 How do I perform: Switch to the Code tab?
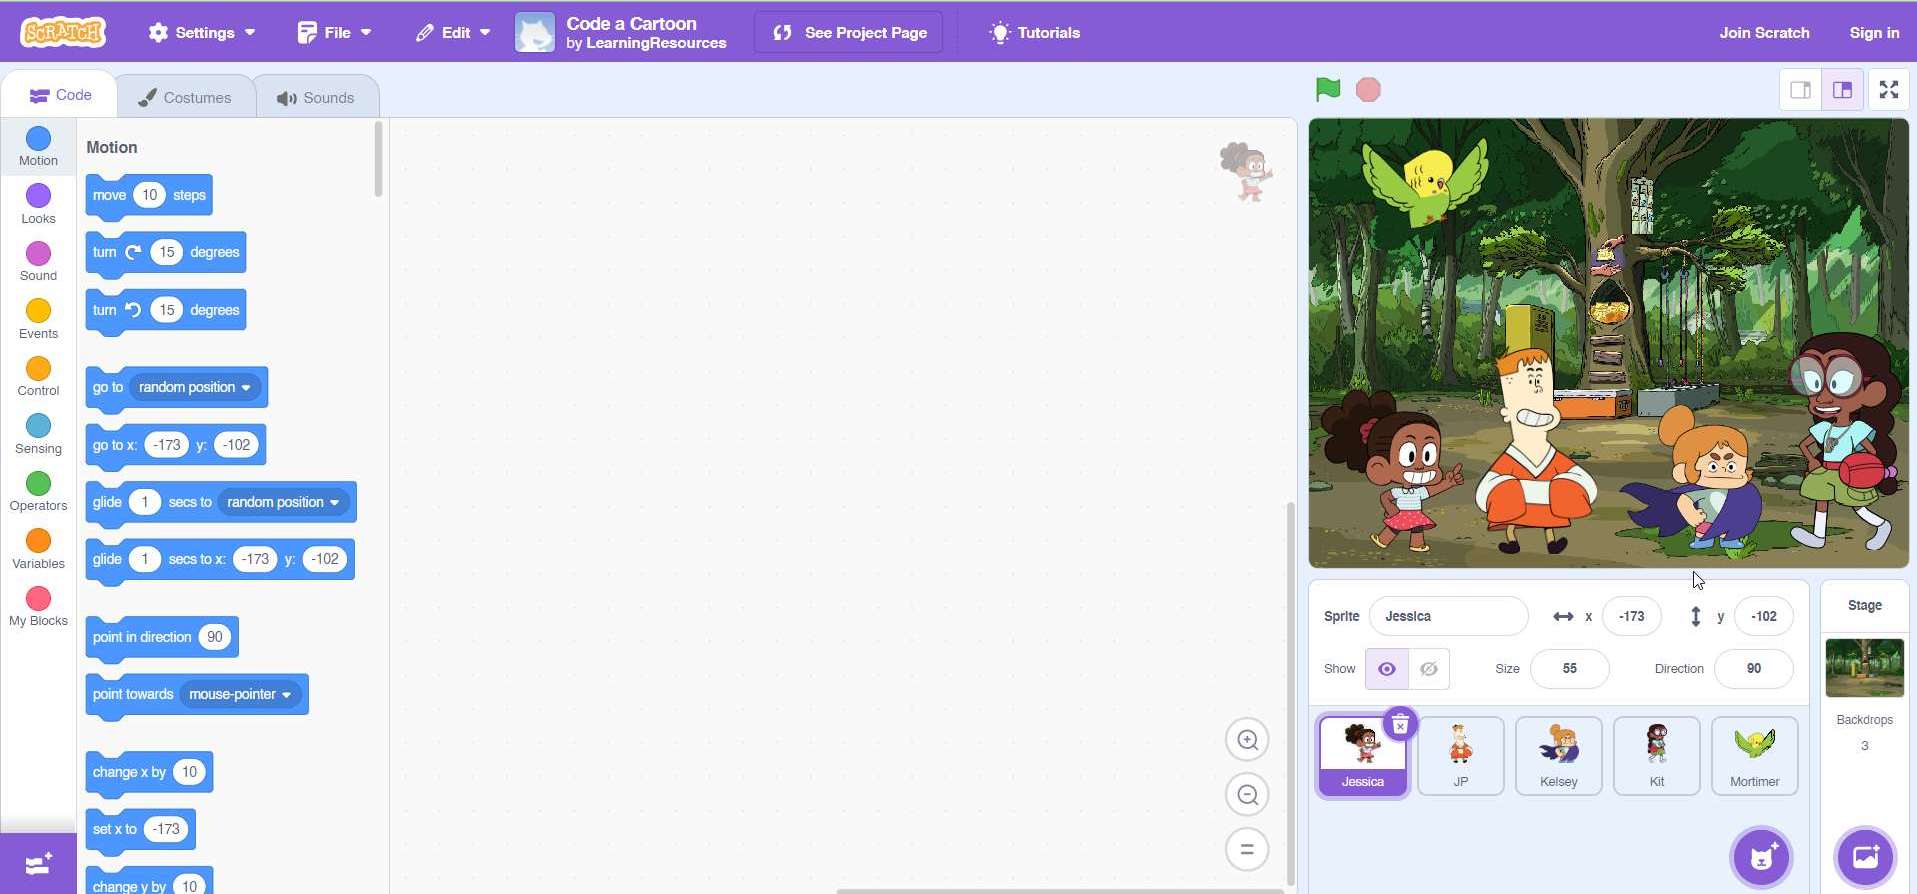(x=60, y=95)
